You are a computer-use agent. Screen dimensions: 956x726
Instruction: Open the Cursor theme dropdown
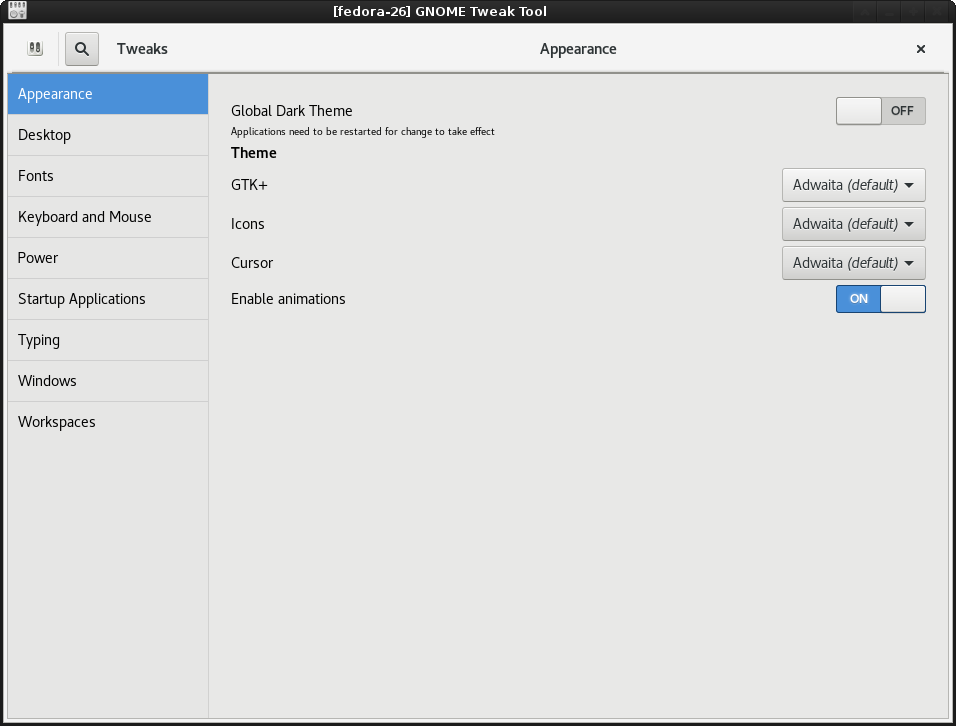tap(854, 263)
